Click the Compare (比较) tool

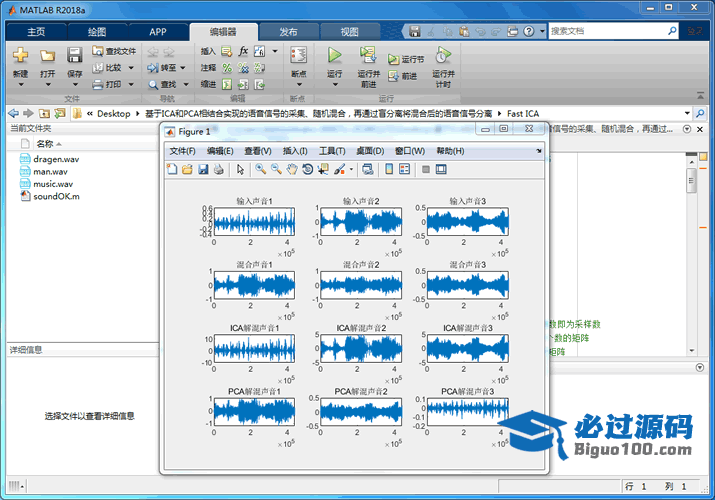(108, 68)
